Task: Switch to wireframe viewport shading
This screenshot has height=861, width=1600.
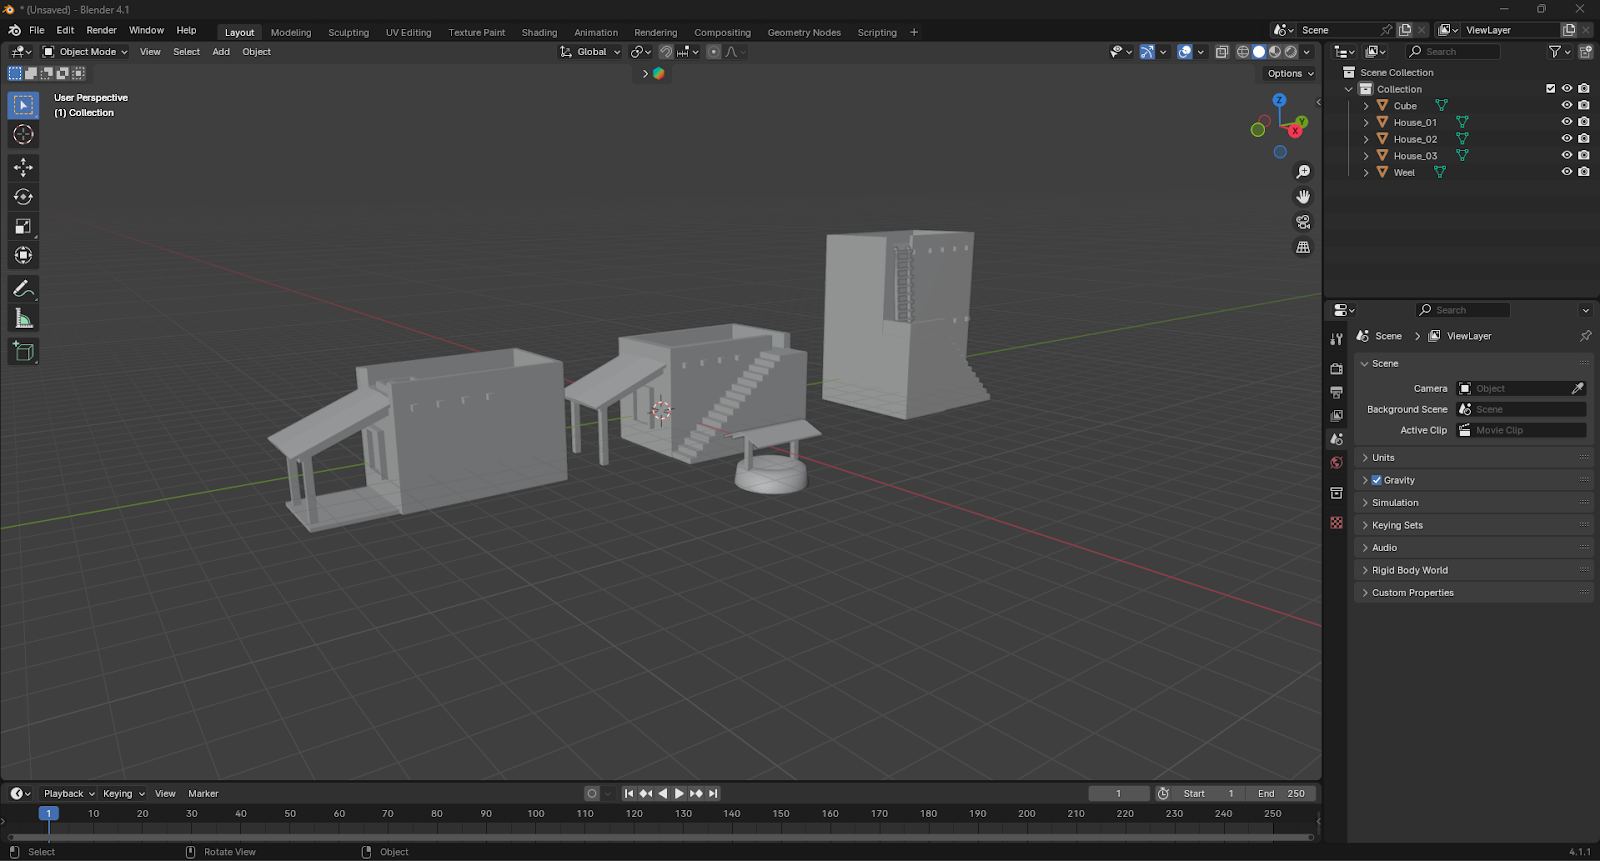Action: (1243, 52)
